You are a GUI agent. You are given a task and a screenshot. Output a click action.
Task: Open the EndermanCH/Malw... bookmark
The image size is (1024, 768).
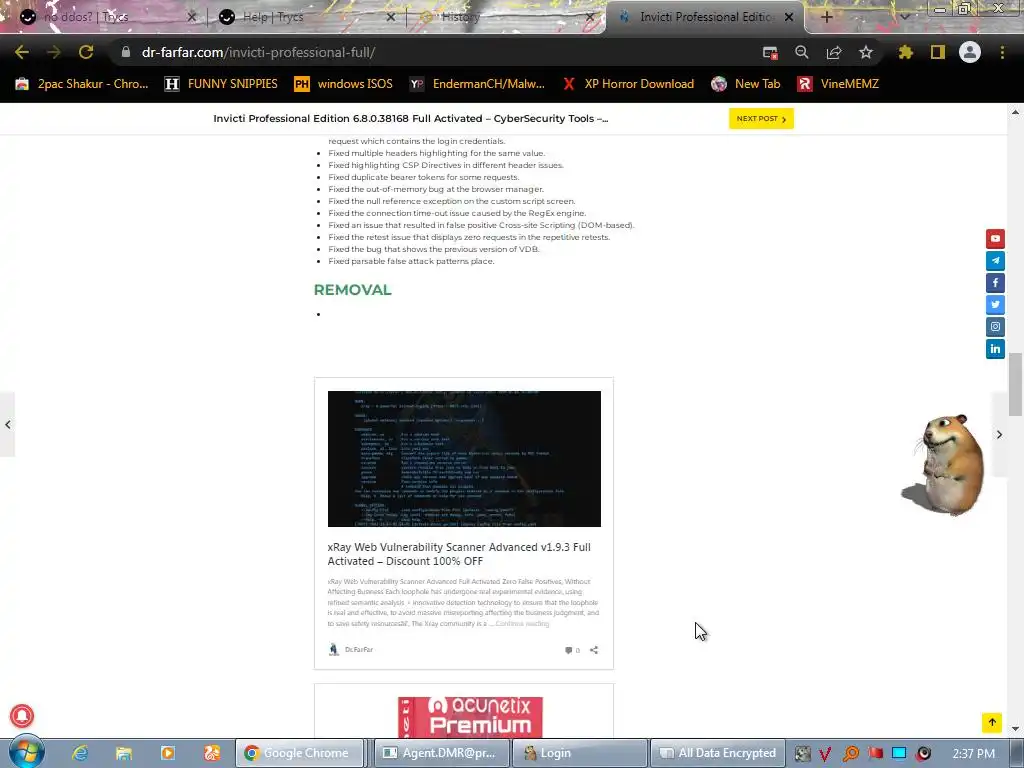coord(477,84)
